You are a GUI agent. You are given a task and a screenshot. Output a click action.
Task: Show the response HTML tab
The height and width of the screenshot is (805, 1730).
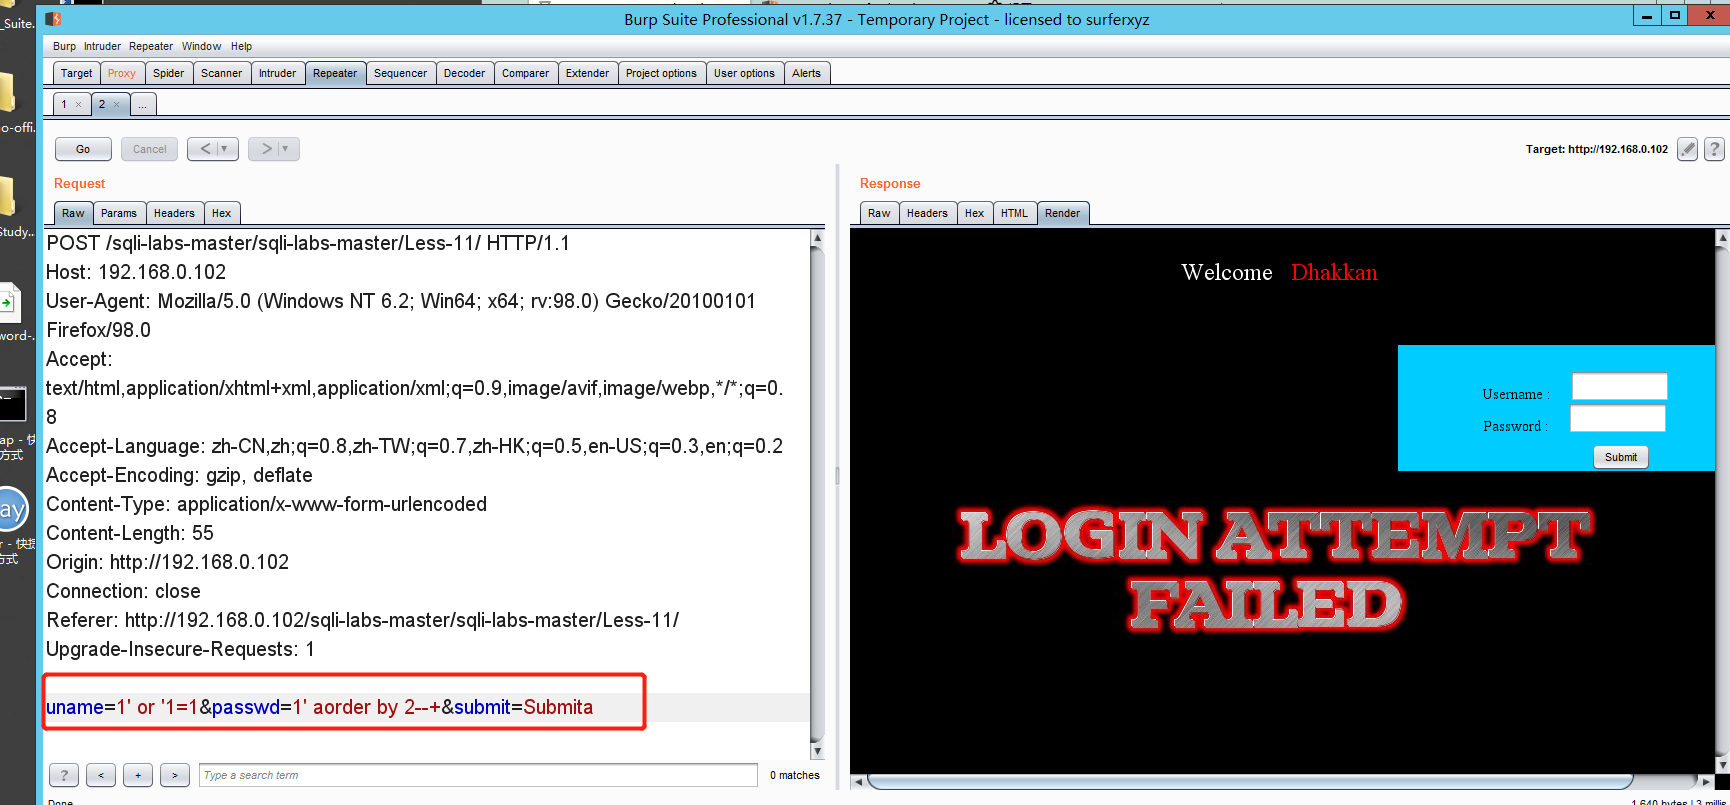pos(1015,213)
